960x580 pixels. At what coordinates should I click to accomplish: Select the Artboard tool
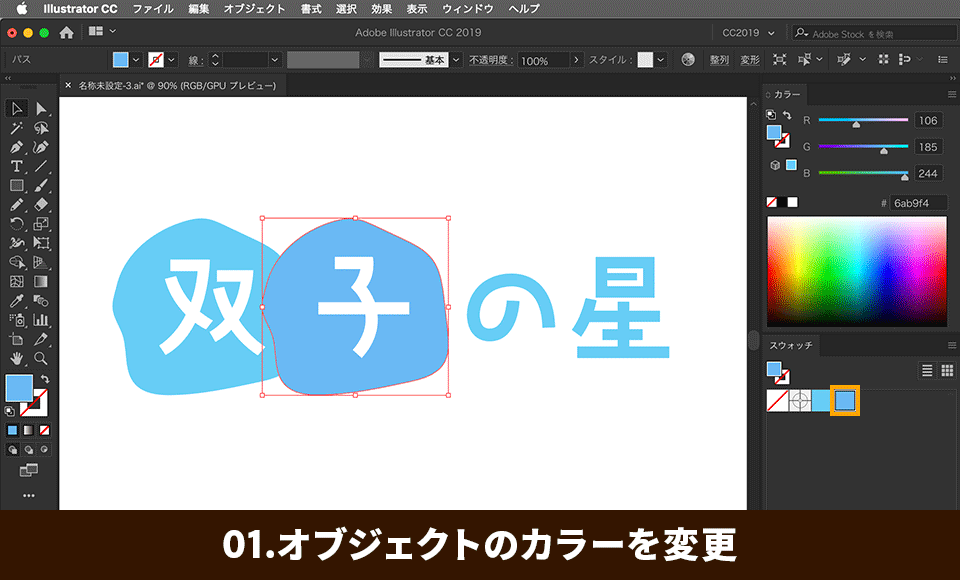click(x=17, y=339)
